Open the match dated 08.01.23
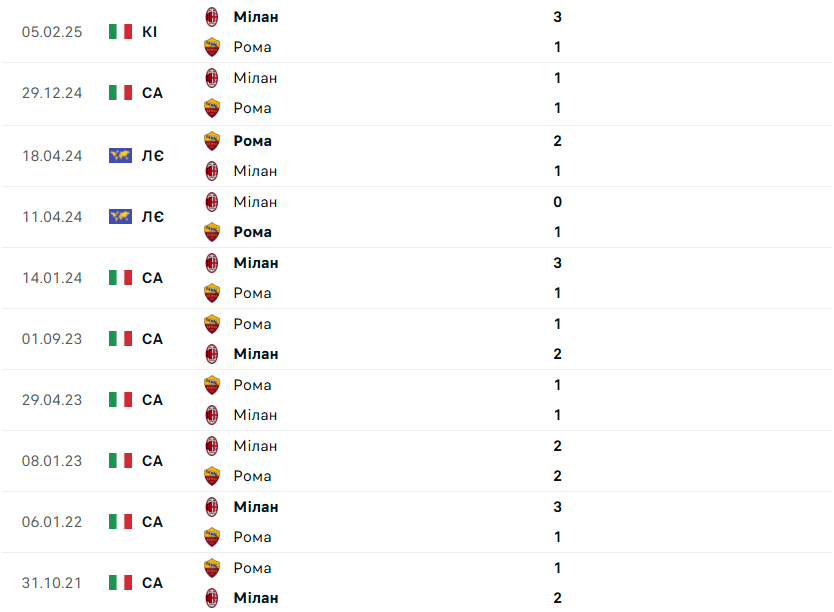This screenshot has height=612, width=834. (x=417, y=461)
